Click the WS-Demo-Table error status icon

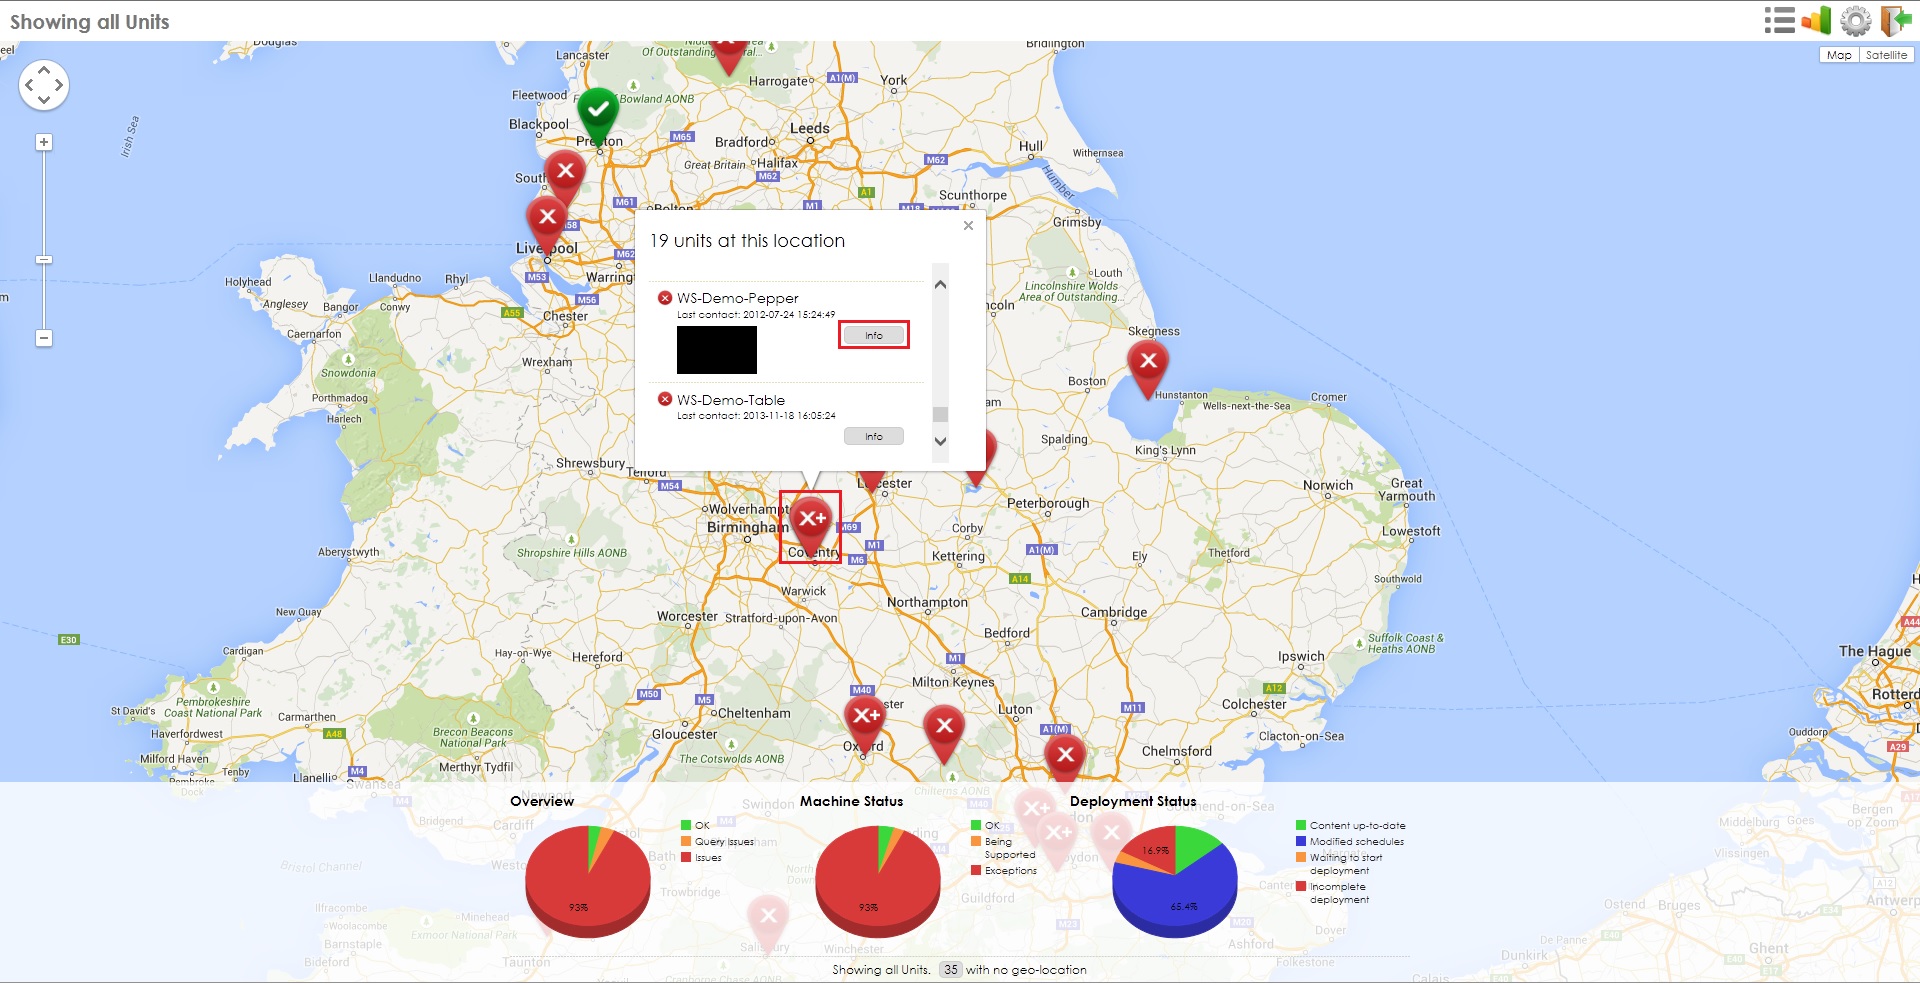click(665, 400)
